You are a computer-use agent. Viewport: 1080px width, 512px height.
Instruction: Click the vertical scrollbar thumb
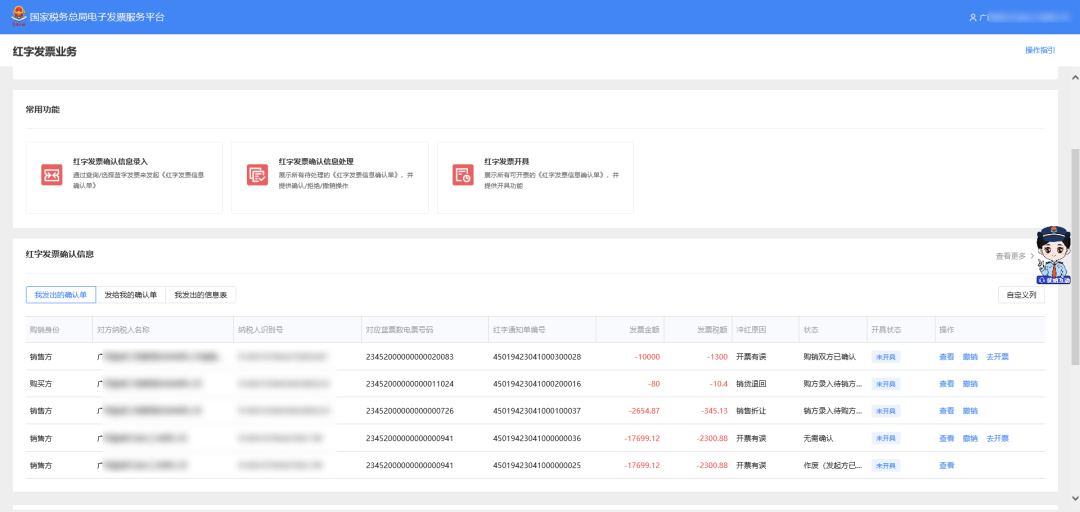coord(1074,257)
